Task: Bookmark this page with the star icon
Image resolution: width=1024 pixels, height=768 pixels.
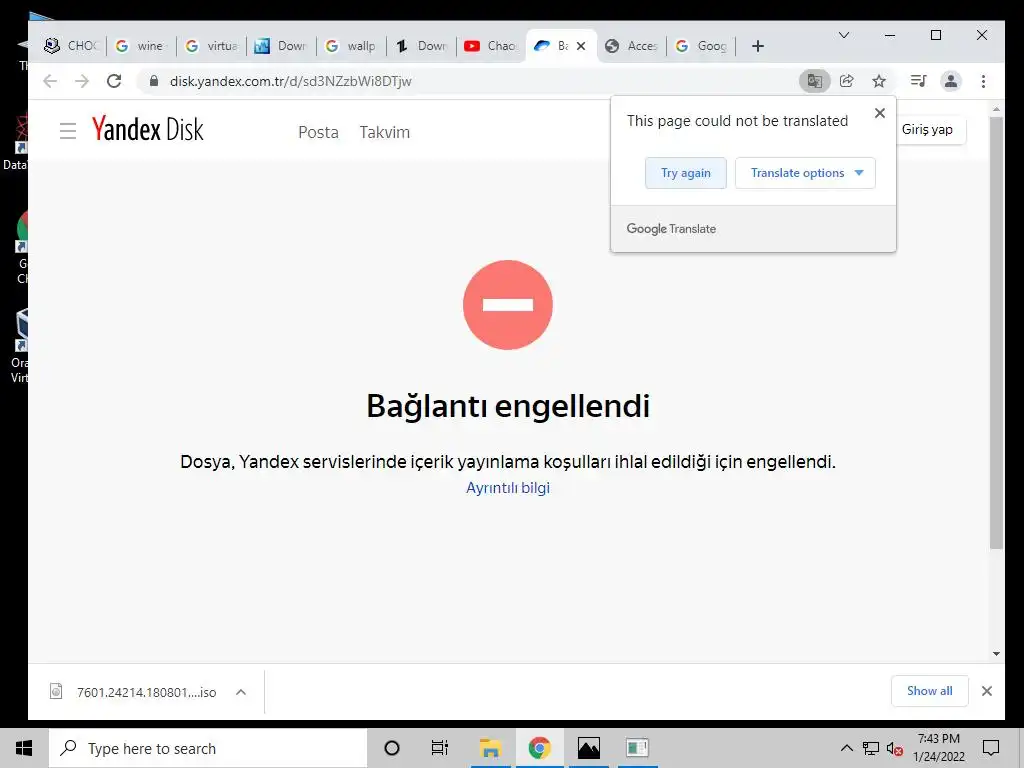Action: pyautogui.click(x=879, y=81)
